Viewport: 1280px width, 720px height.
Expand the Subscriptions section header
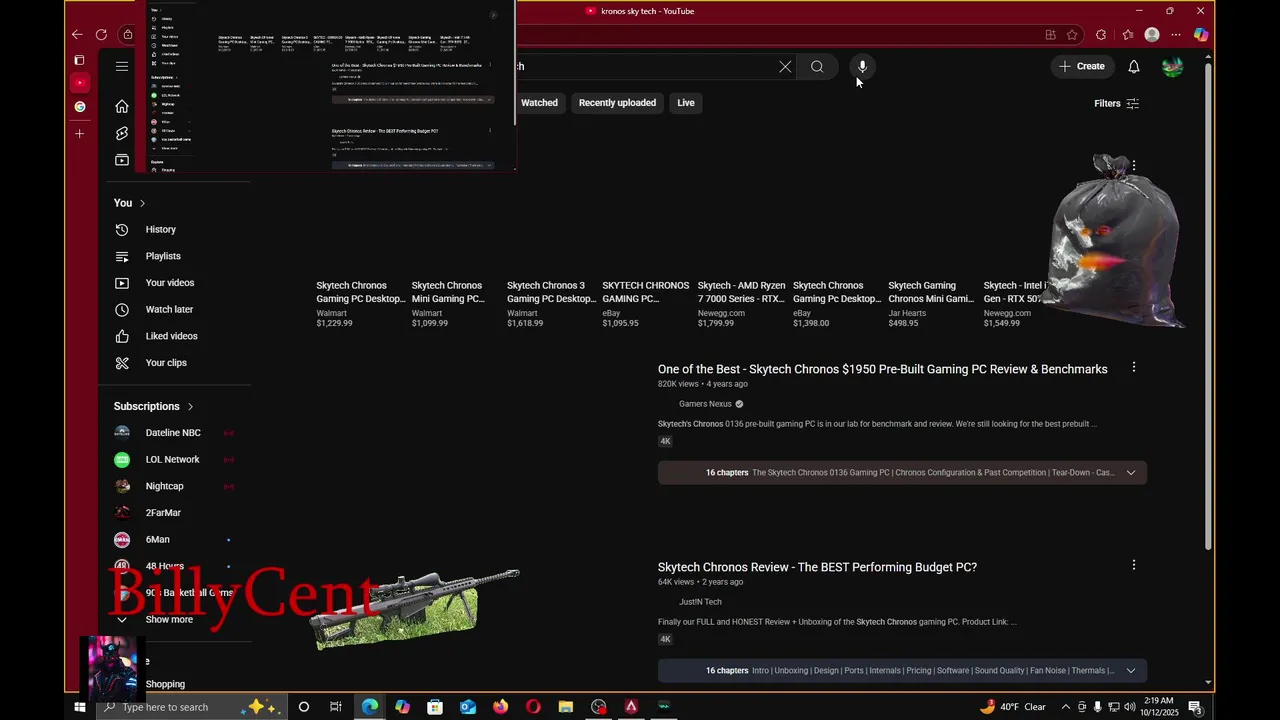154,406
